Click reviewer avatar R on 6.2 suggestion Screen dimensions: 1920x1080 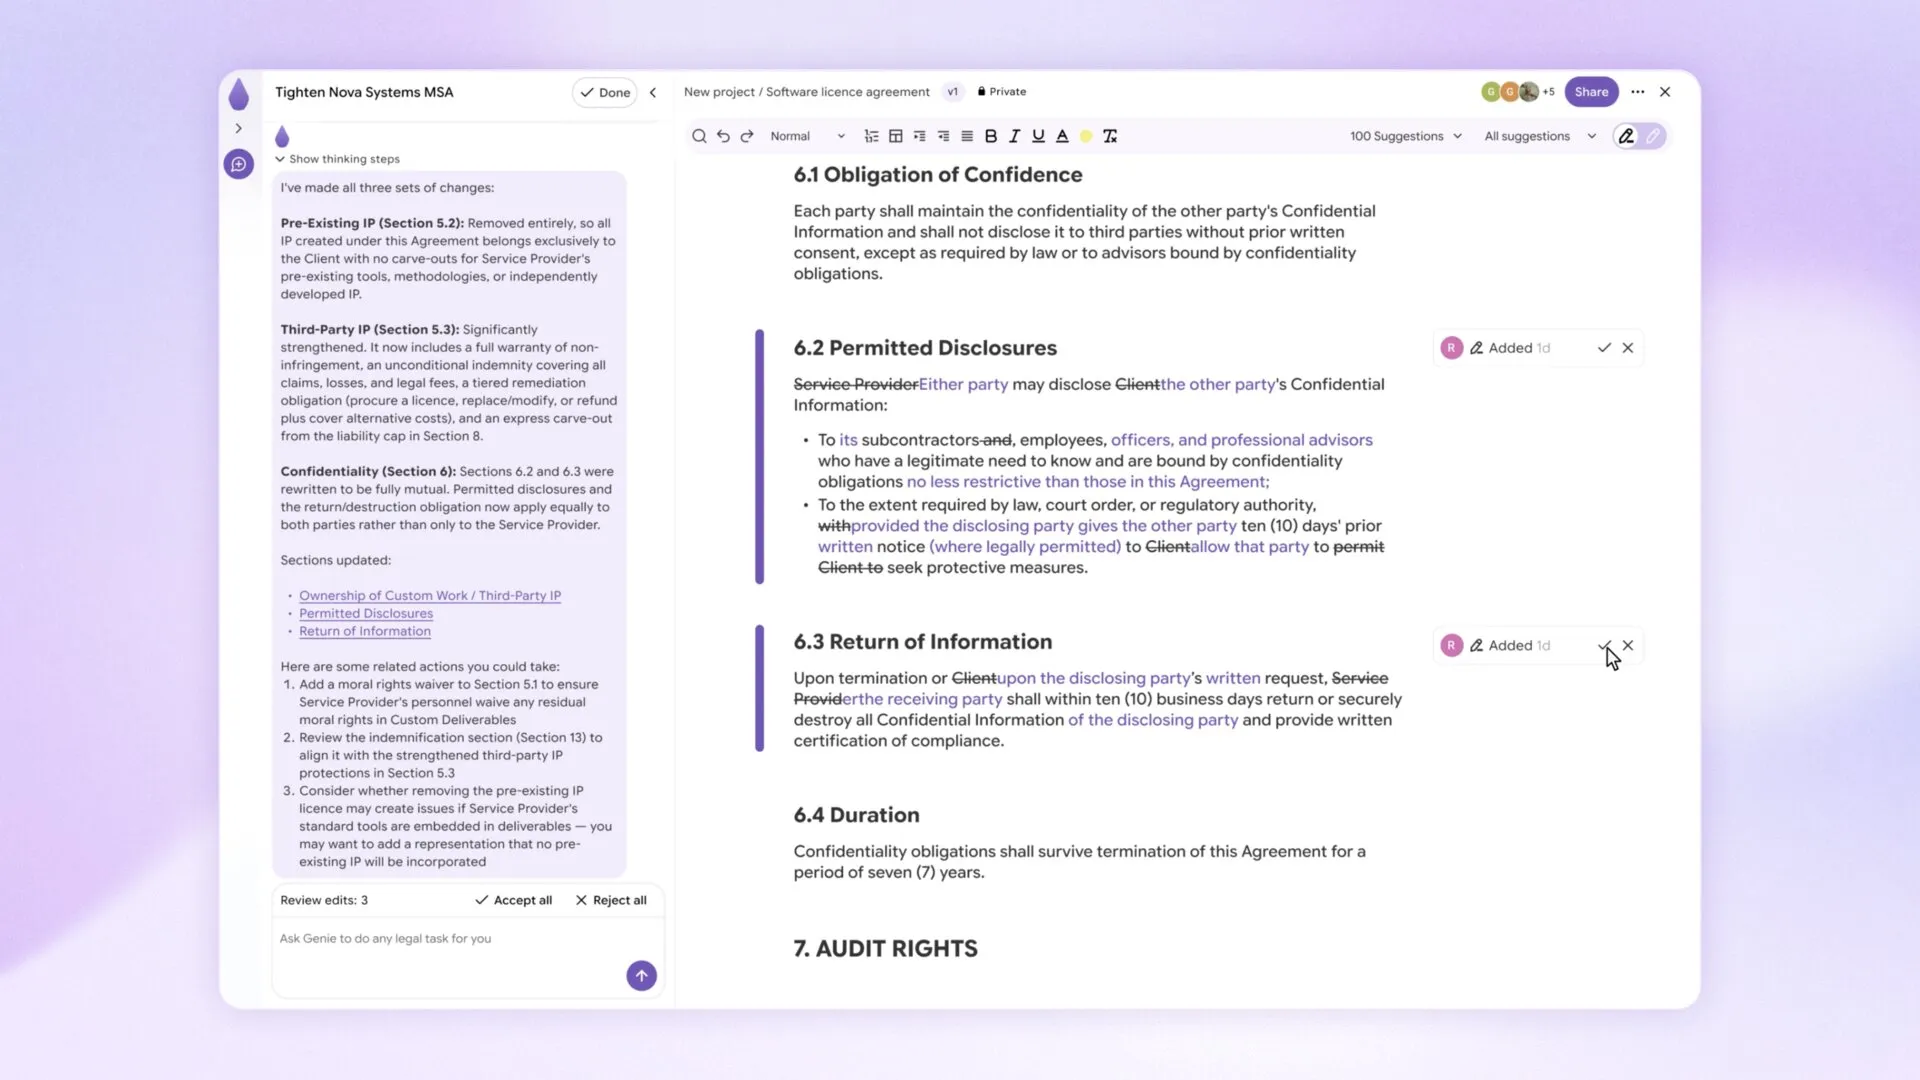point(1451,348)
